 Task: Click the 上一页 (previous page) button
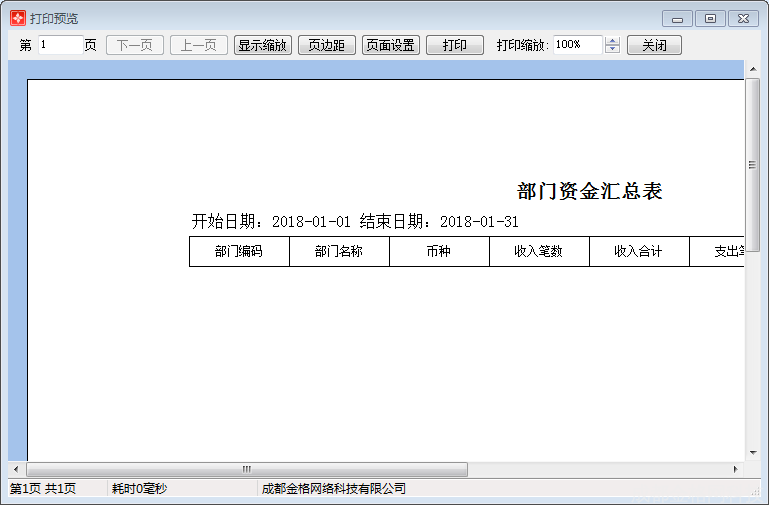coord(199,45)
